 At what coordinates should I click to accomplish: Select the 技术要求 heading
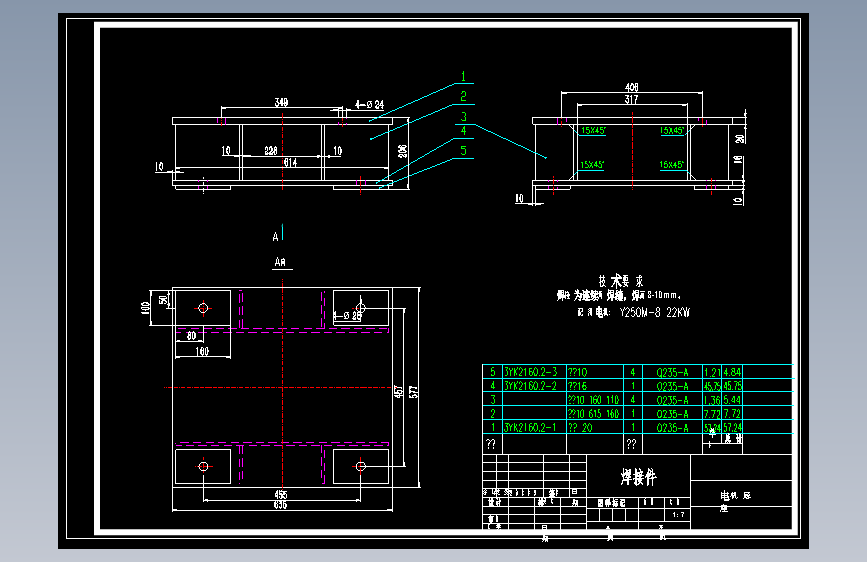(x=620, y=281)
